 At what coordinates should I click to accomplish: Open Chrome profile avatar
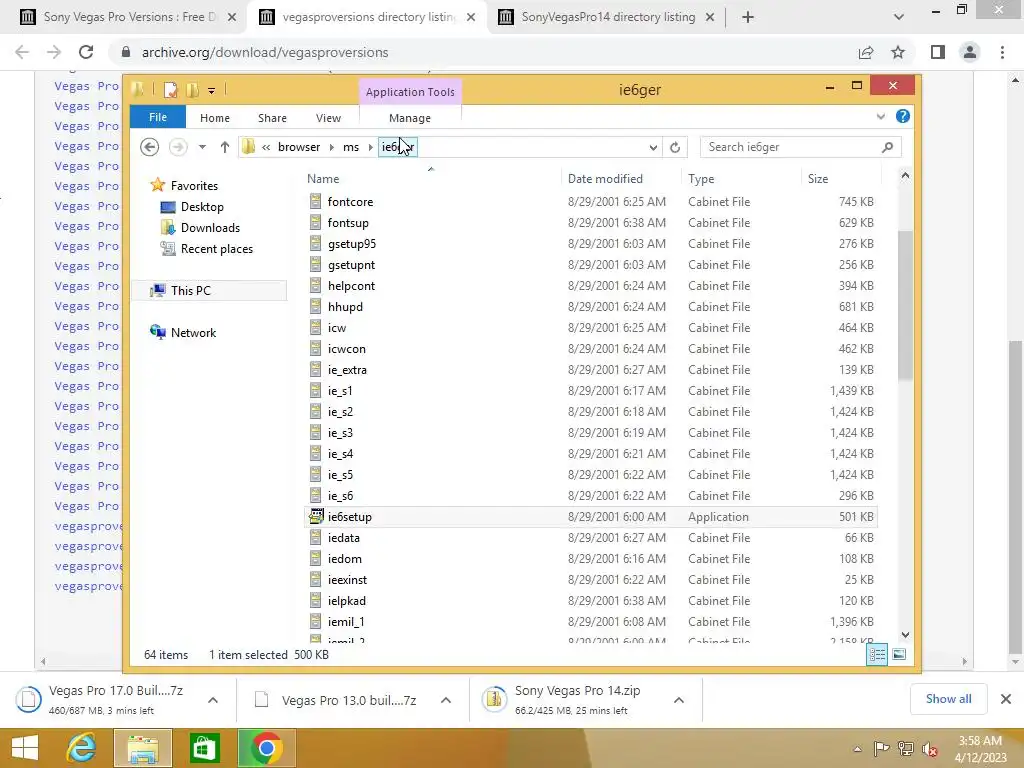970,52
